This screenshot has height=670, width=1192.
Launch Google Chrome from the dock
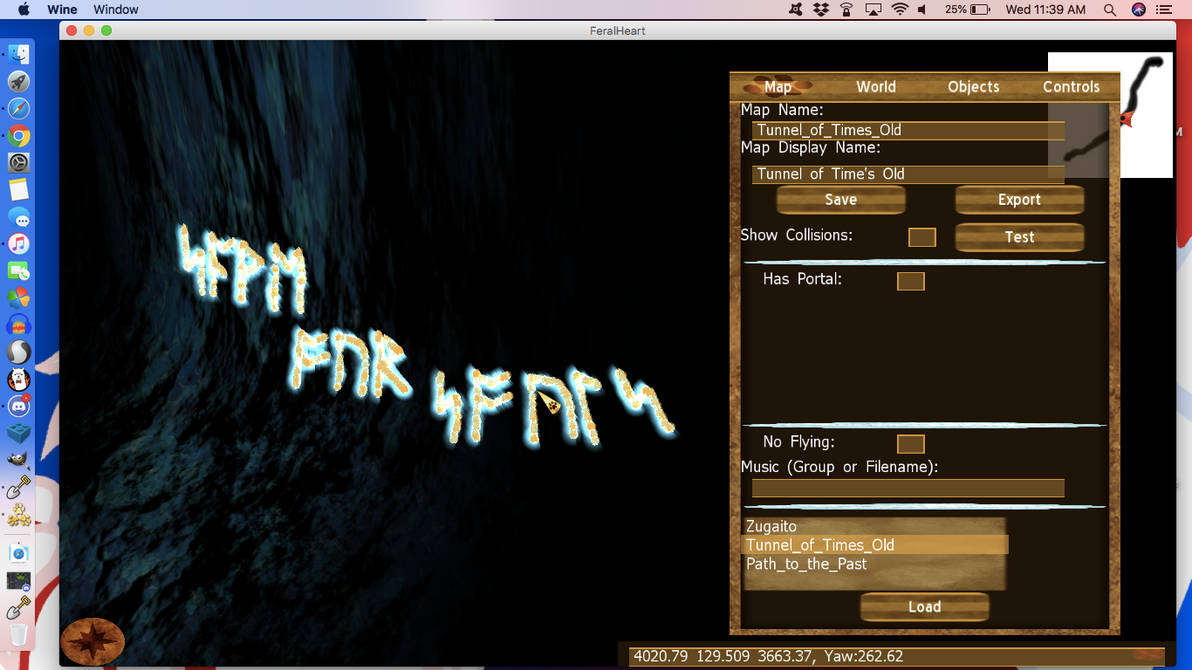19,135
